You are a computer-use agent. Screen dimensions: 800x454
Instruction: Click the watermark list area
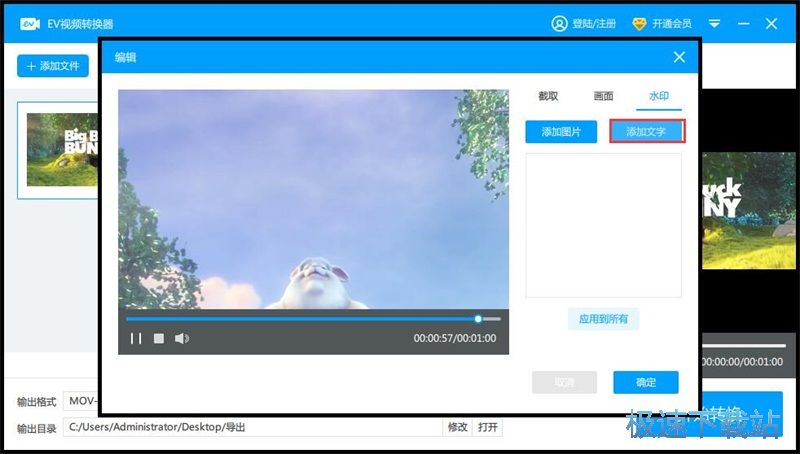click(x=604, y=225)
